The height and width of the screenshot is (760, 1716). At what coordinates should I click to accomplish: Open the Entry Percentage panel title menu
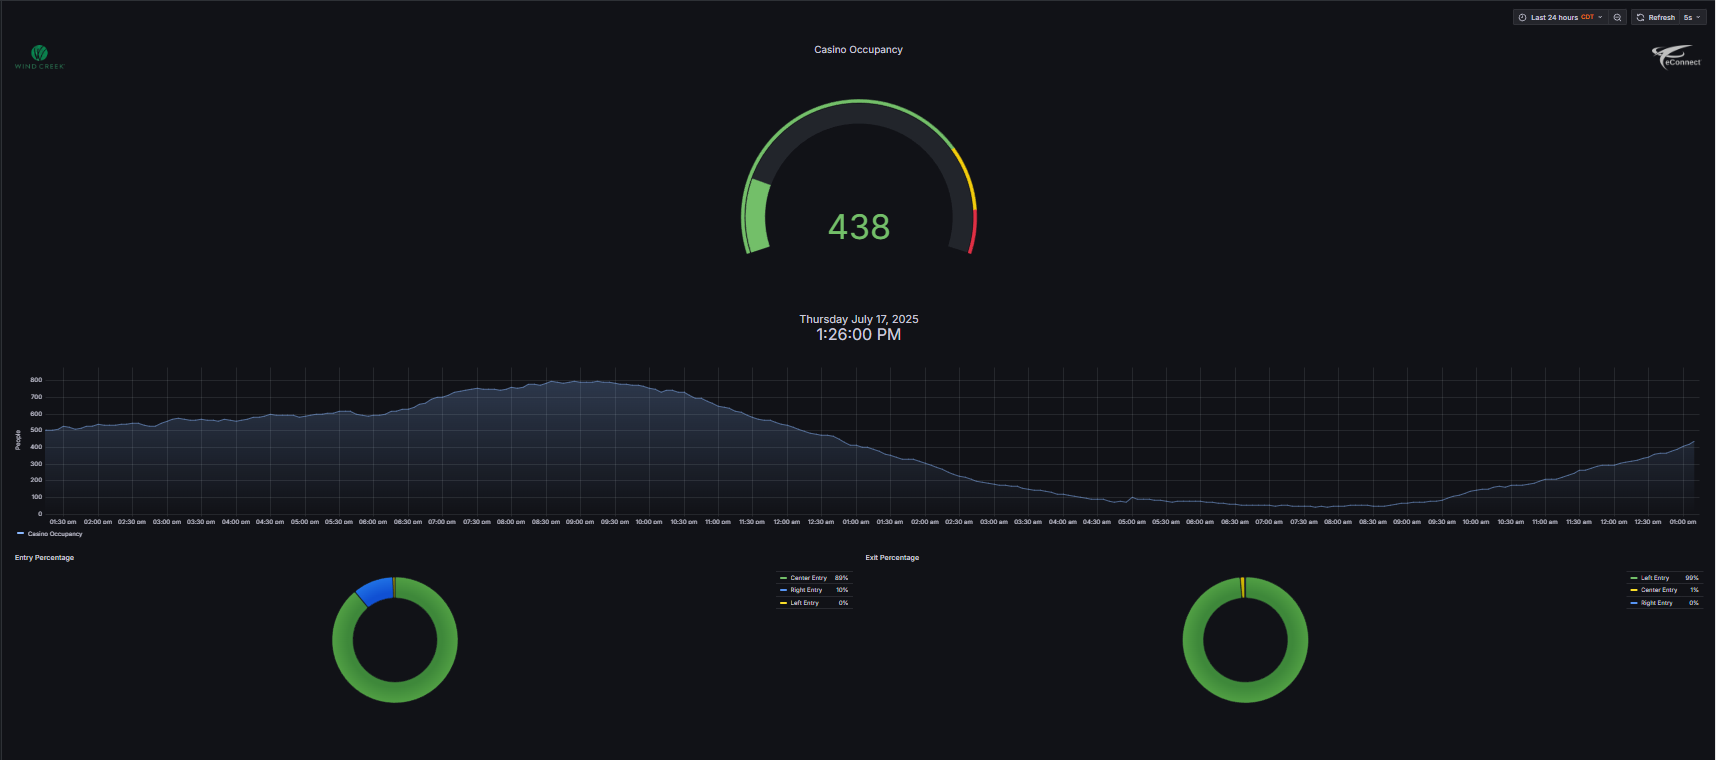[44, 558]
